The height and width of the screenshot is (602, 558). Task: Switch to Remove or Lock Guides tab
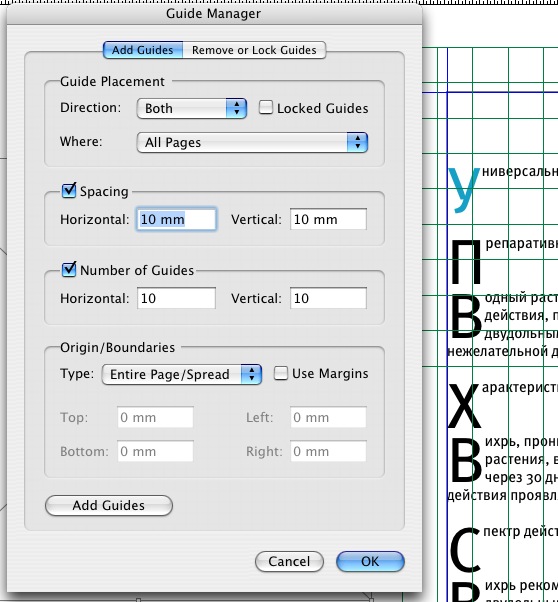click(x=254, y=50)
